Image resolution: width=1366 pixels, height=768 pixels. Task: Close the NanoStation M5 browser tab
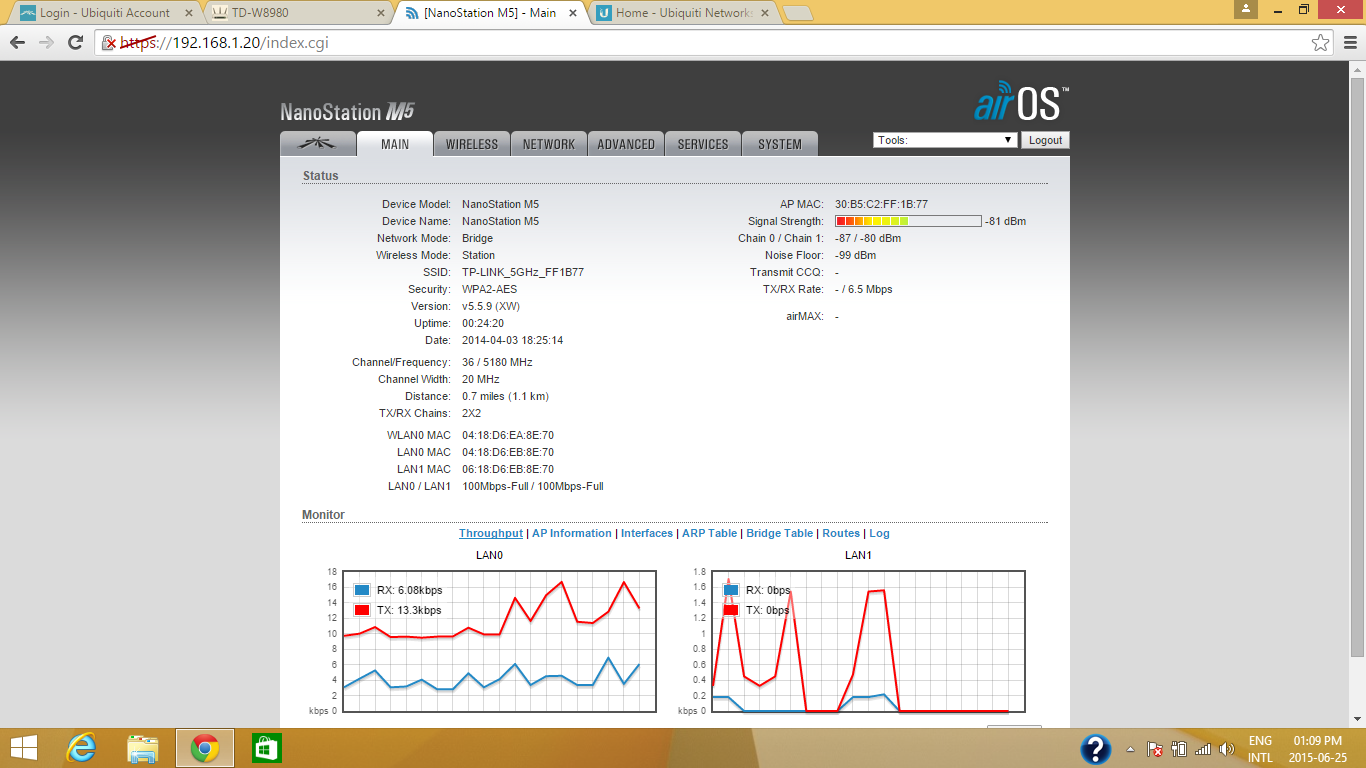573,14
